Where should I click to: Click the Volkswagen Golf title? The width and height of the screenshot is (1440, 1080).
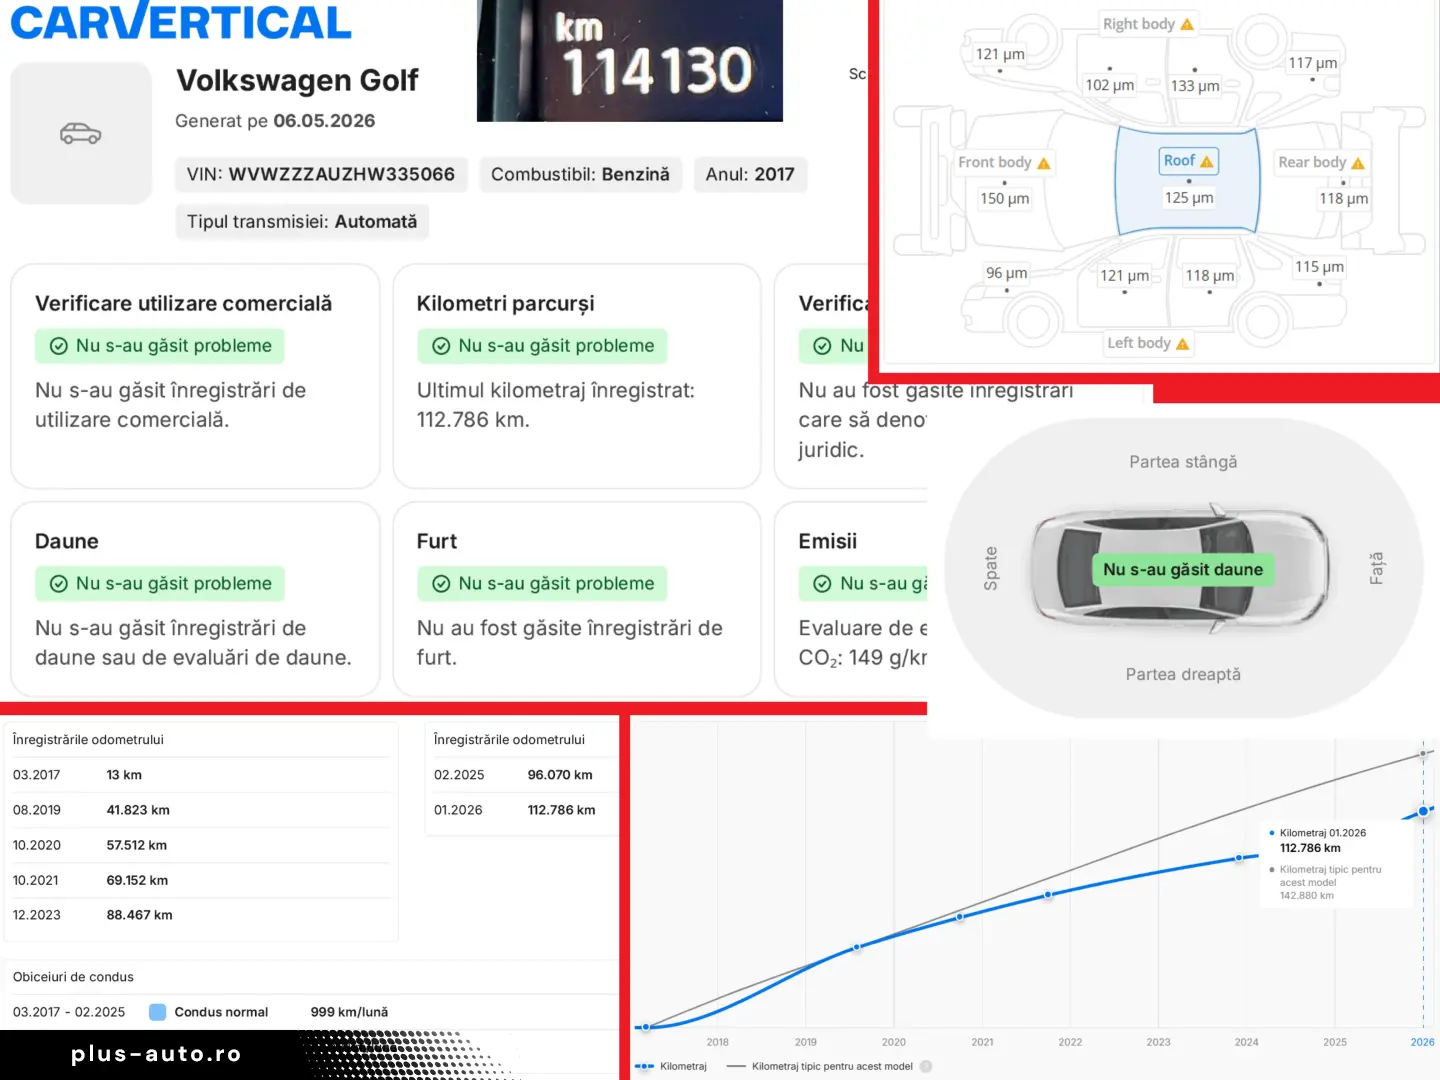[x=297, y=80]
